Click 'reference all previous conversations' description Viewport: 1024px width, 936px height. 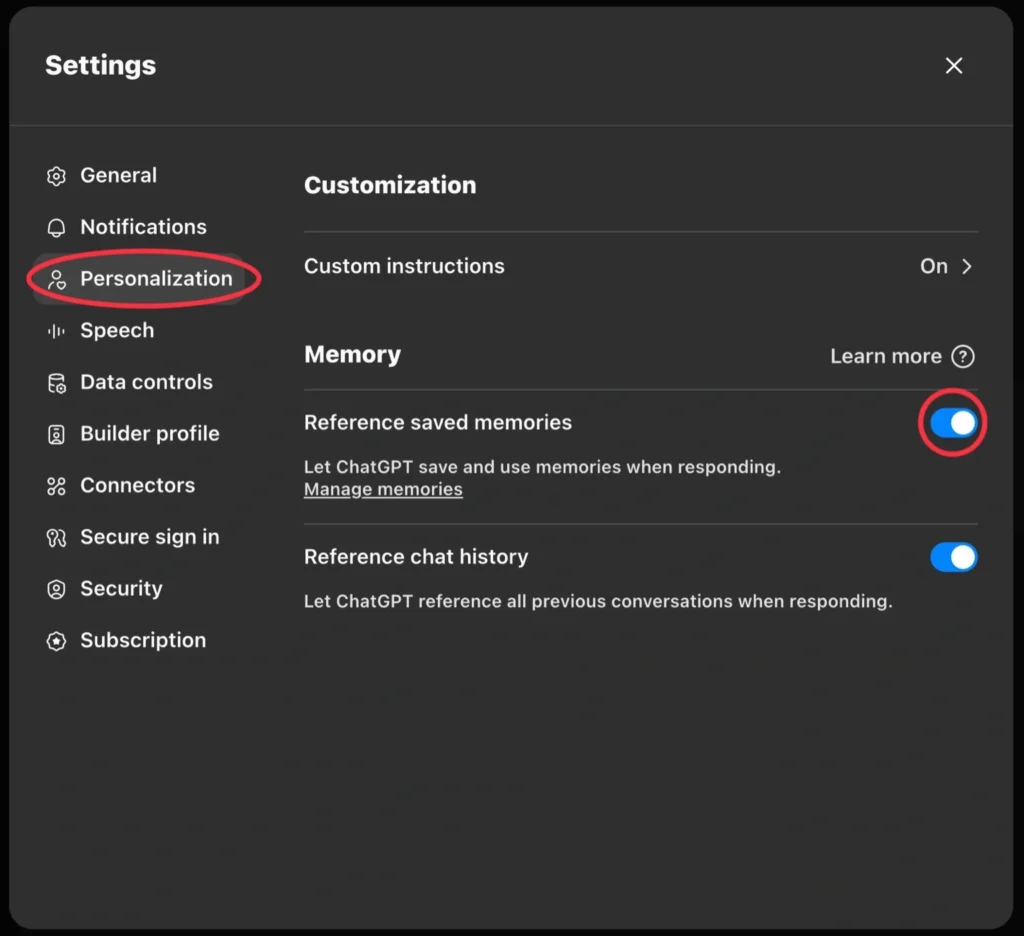598,601
